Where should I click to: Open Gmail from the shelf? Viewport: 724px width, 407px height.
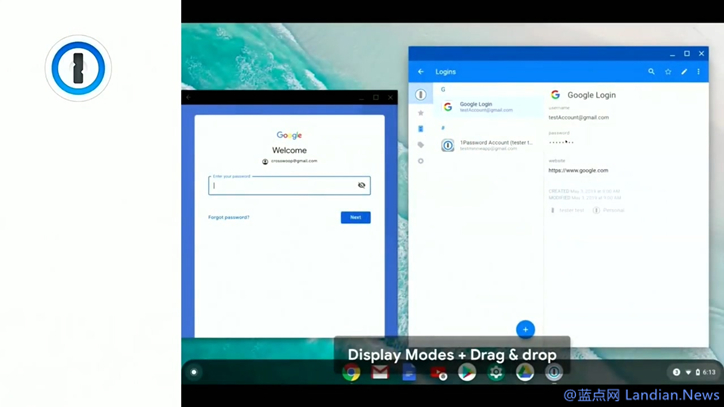point(380,372)
